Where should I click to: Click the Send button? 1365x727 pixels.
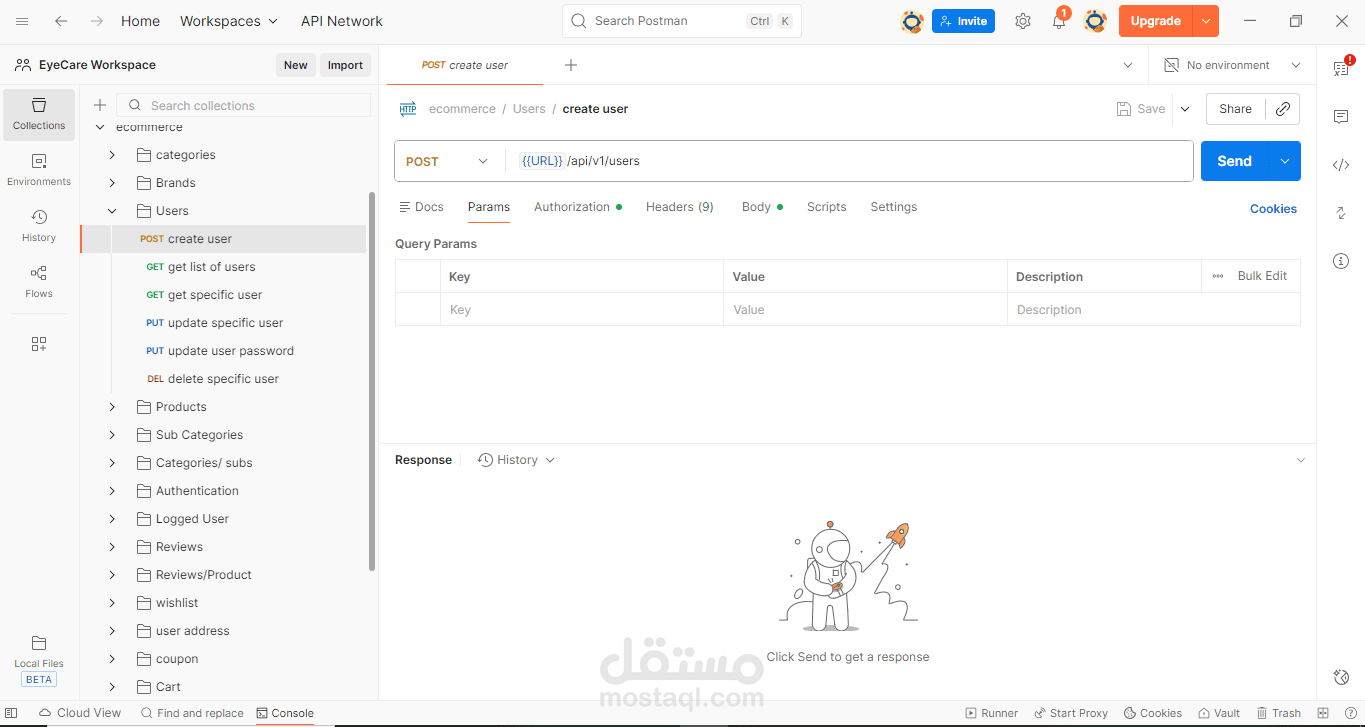pos(1234,161)
